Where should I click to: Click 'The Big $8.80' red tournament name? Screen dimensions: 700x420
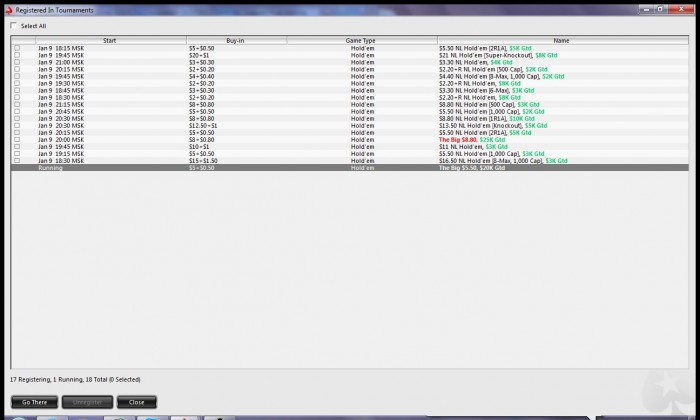pos(458,140)
